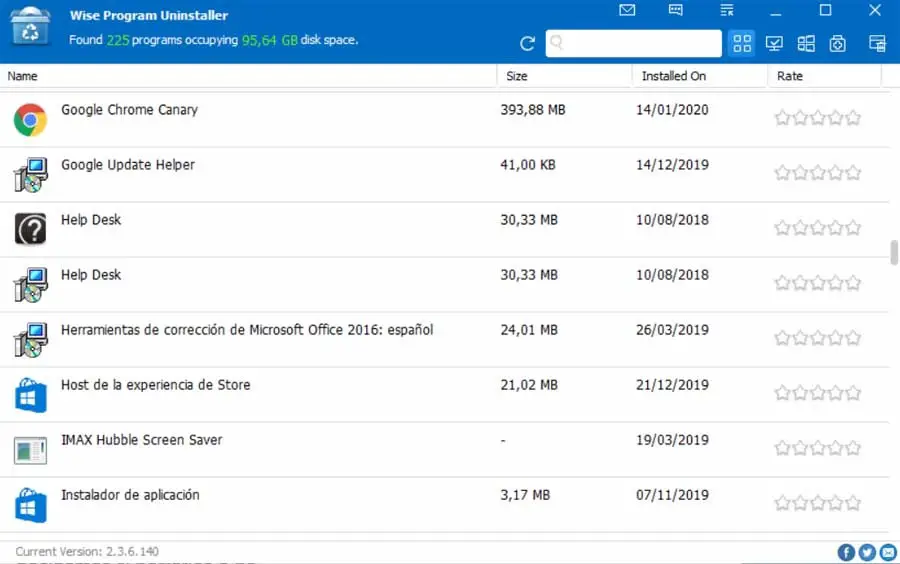Click the 21,02 MB size value
The height and width of the screenshot is (564, 900).
coord(529,386)
